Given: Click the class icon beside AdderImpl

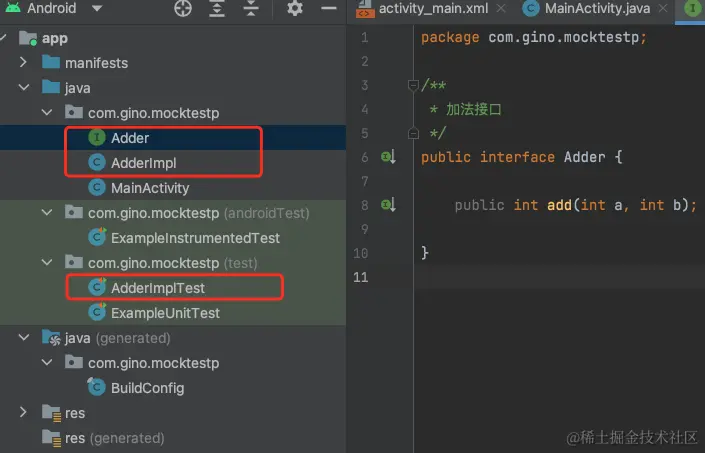Looking at the screenshot, I should coord(97,162).
